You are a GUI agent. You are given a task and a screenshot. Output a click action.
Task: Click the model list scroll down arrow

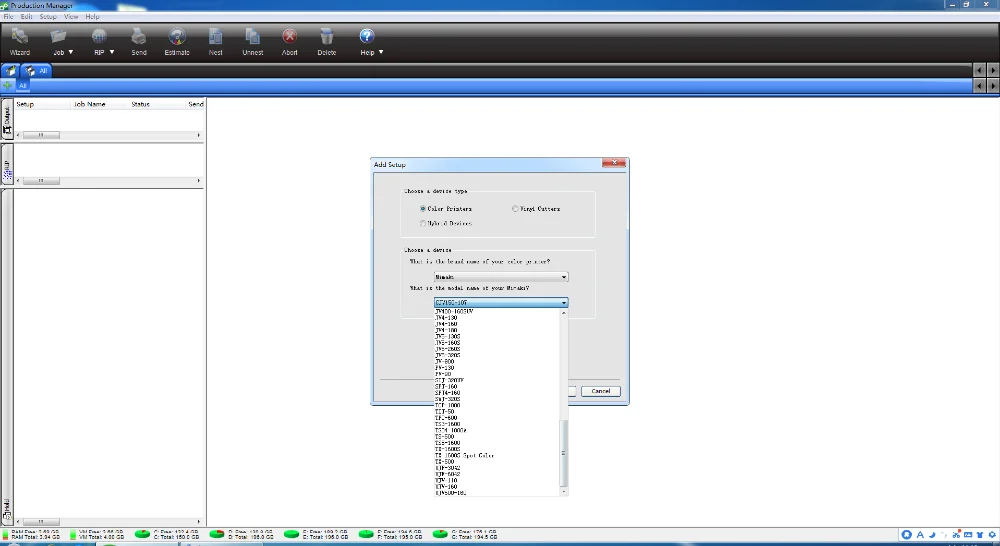tap(563, 492)
